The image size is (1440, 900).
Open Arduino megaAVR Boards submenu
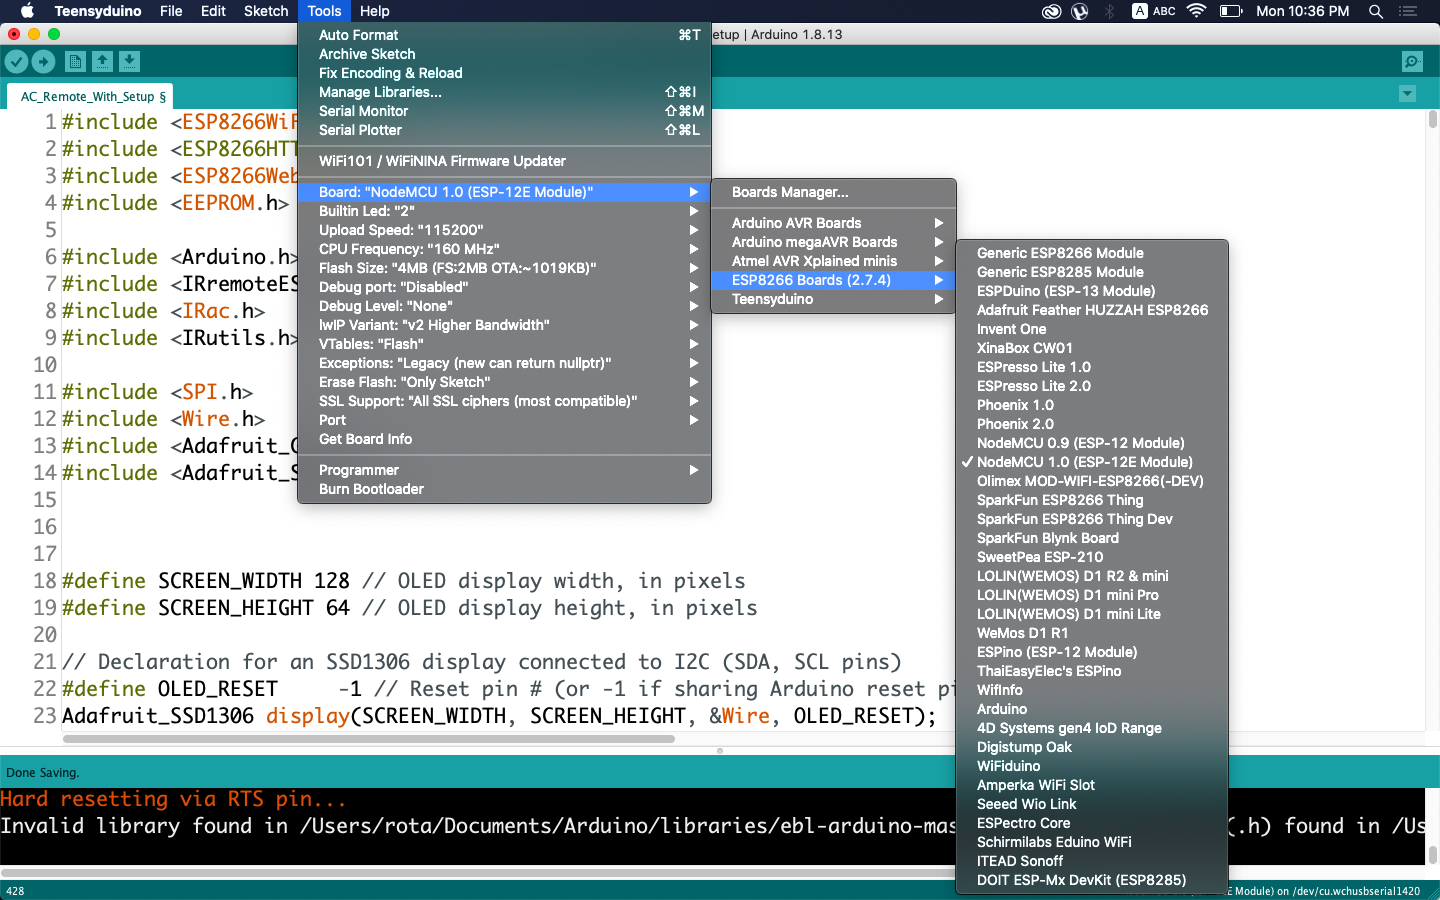click(x=833, y=242)
